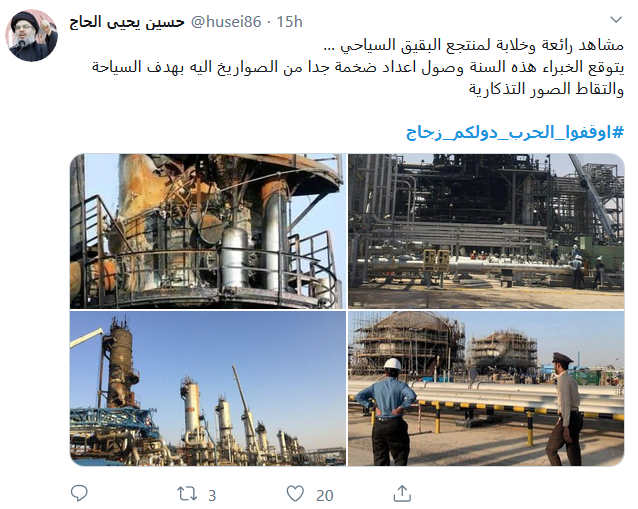Click the first line of tweet text
Screen dimensions: 638x509
tap(474, 45)
